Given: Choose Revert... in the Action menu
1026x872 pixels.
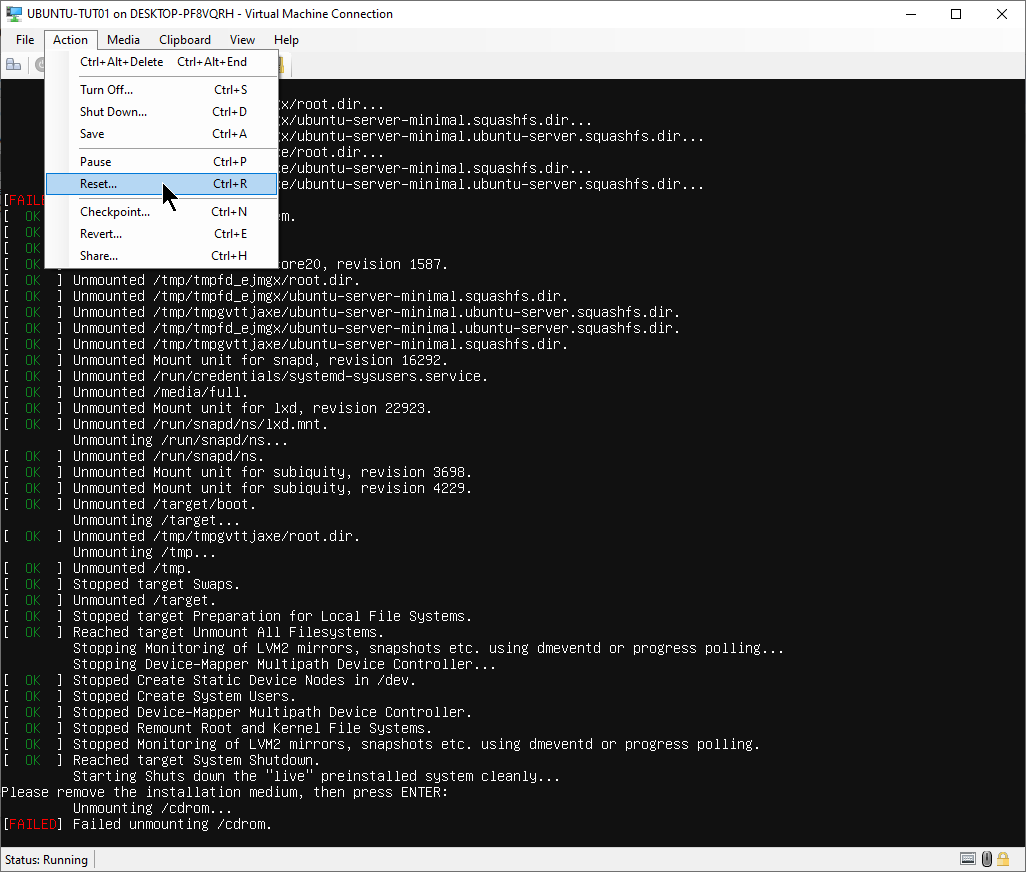Looking at the screenshot, I should coord(162,234).
